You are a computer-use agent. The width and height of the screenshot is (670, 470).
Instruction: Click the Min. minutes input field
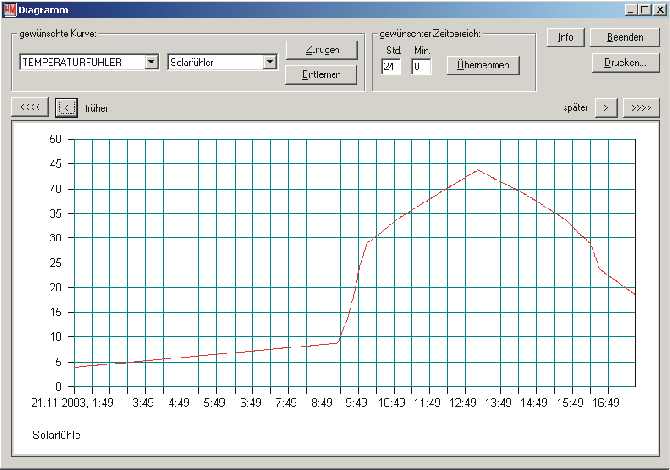[x=420, y=67]
